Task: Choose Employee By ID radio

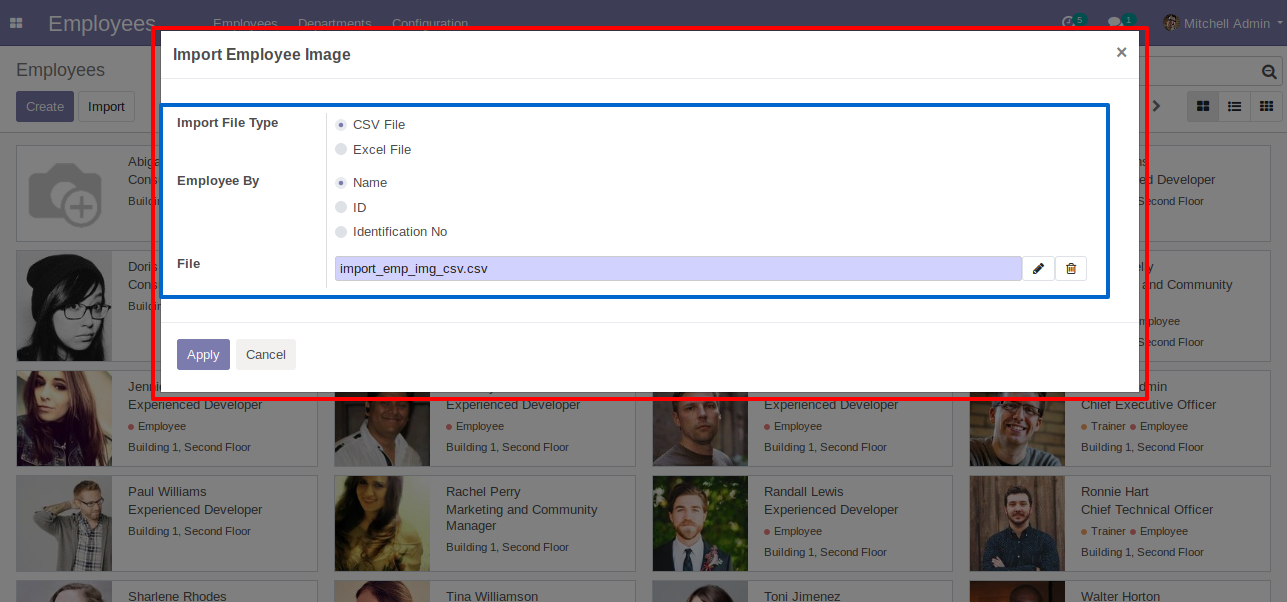Action: click(341, 208)
